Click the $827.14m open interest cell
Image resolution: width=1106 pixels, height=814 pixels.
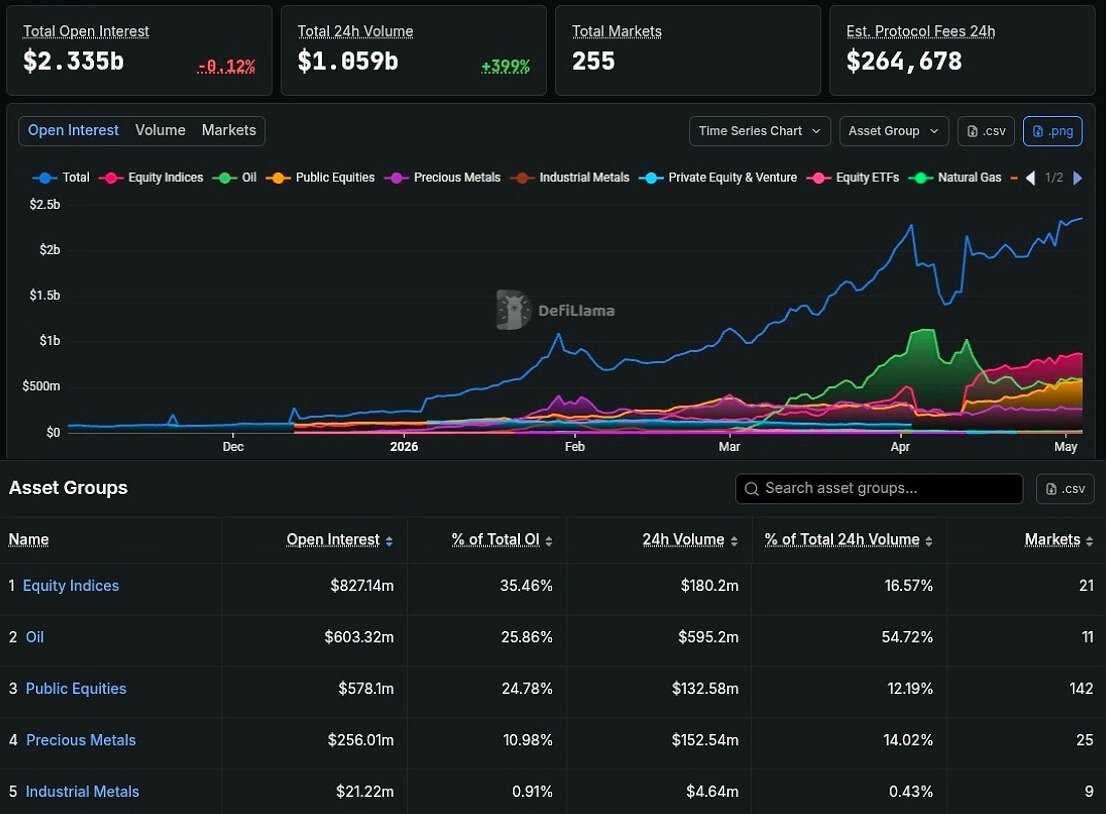coord(362,585)
